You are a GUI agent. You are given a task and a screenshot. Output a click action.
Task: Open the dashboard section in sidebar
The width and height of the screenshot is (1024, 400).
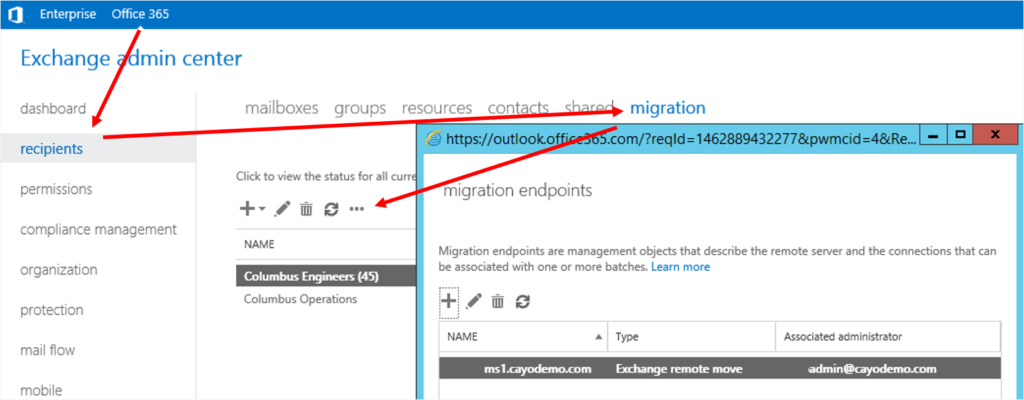pos(53,108)
